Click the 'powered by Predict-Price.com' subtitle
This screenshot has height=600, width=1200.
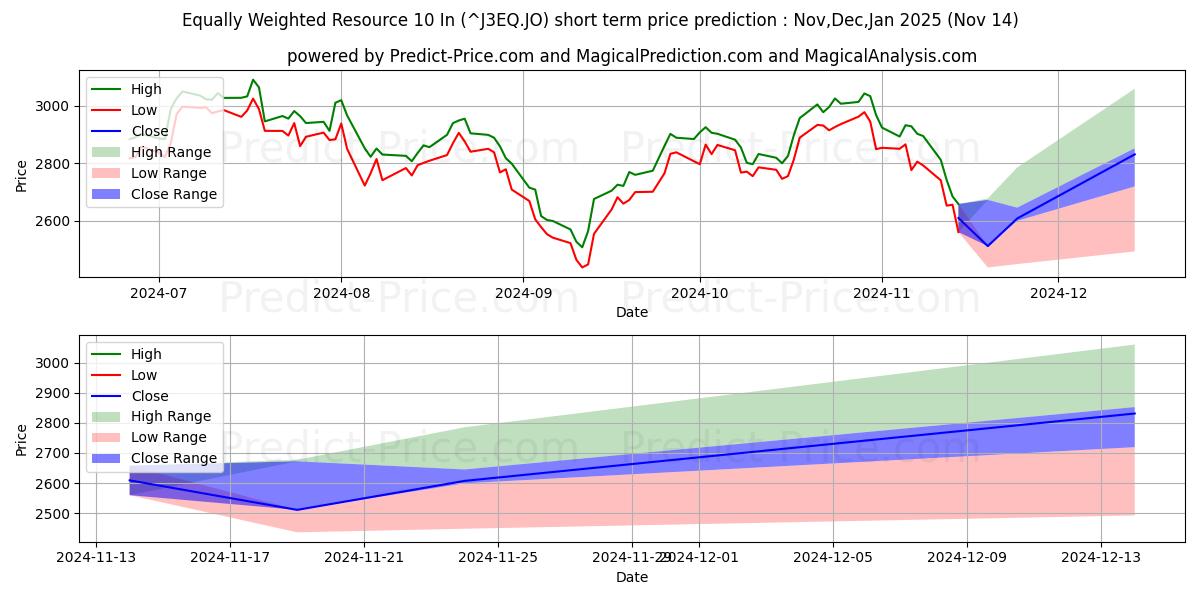(632, 56)
